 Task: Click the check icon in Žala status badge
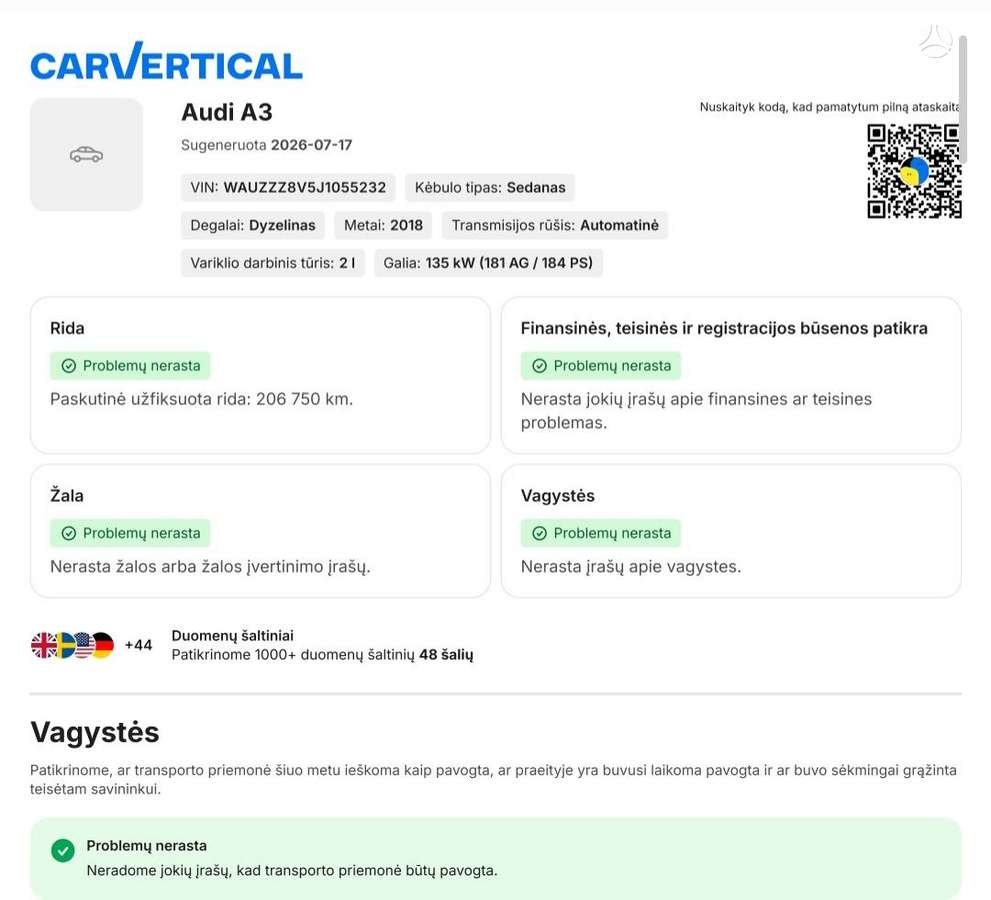coord(69,533)
